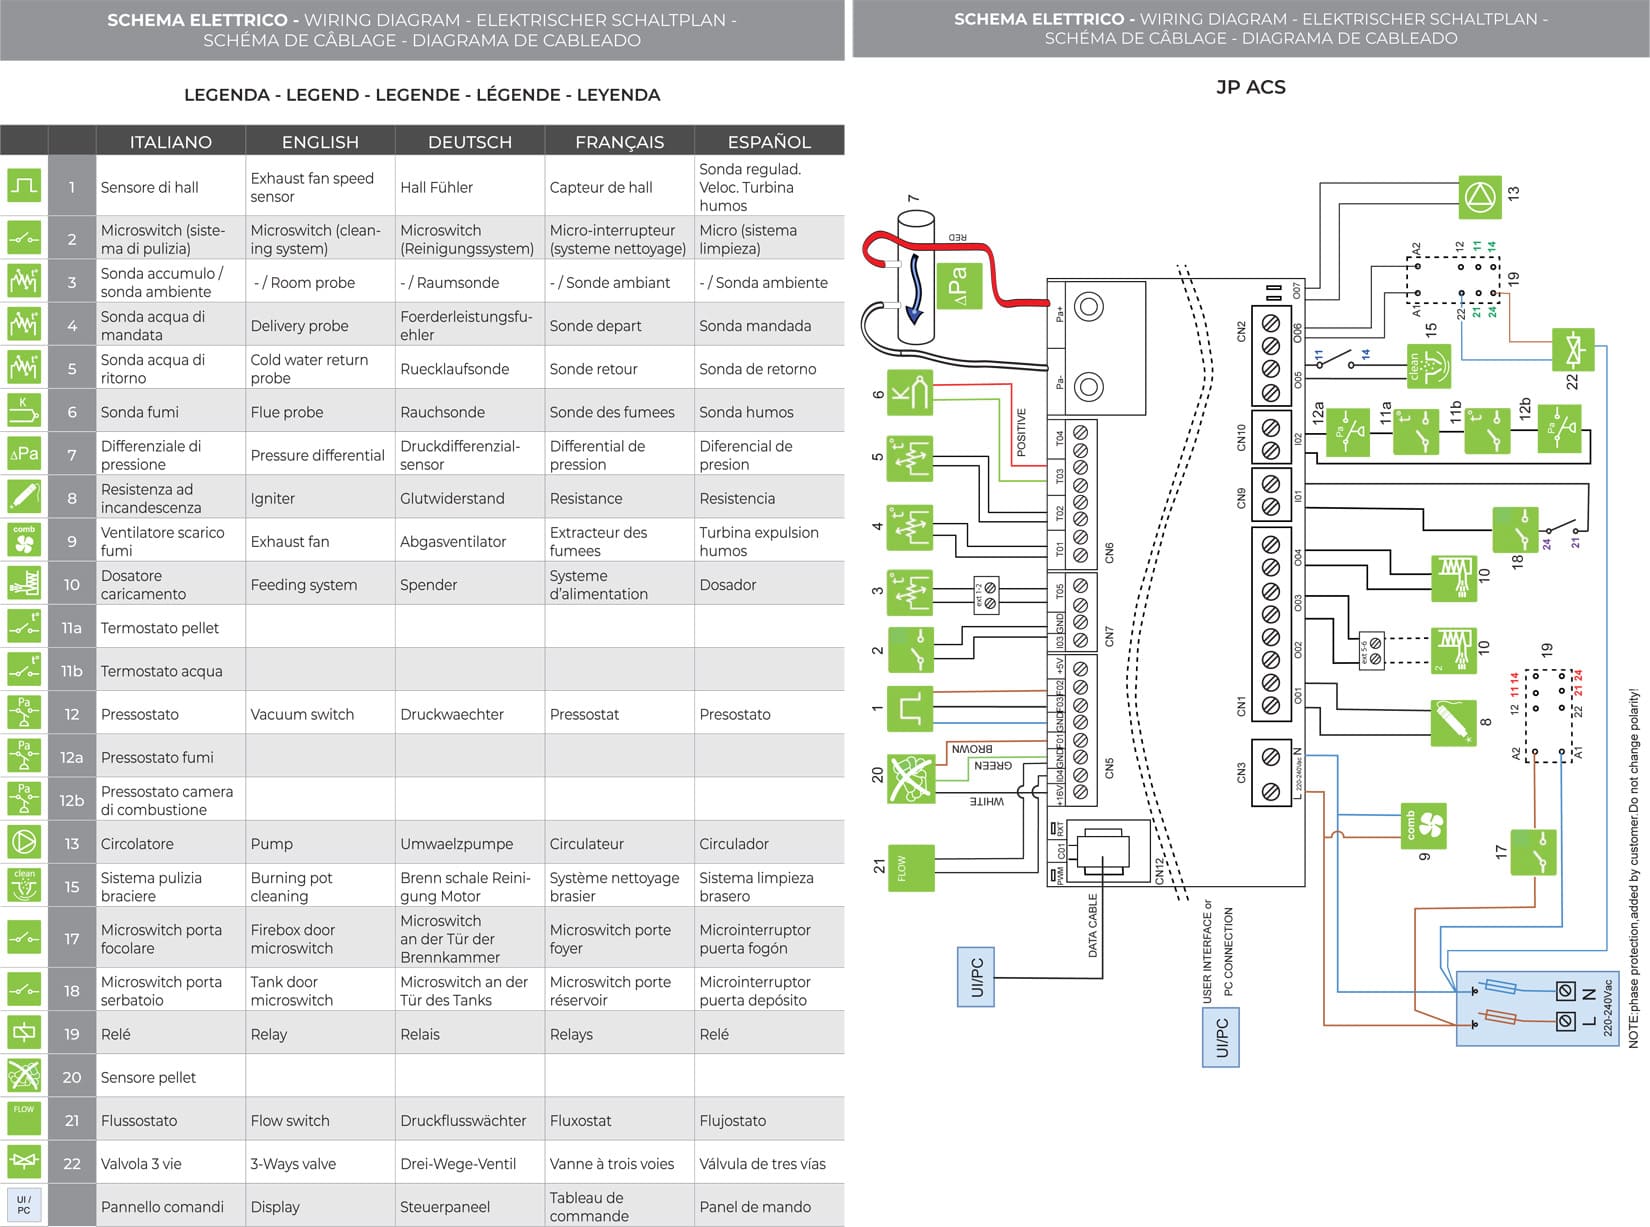Click the 3-ways valve icon in legend row 22
The height and width of the screenshot is (1227, 1650).
coord(24,1163)
